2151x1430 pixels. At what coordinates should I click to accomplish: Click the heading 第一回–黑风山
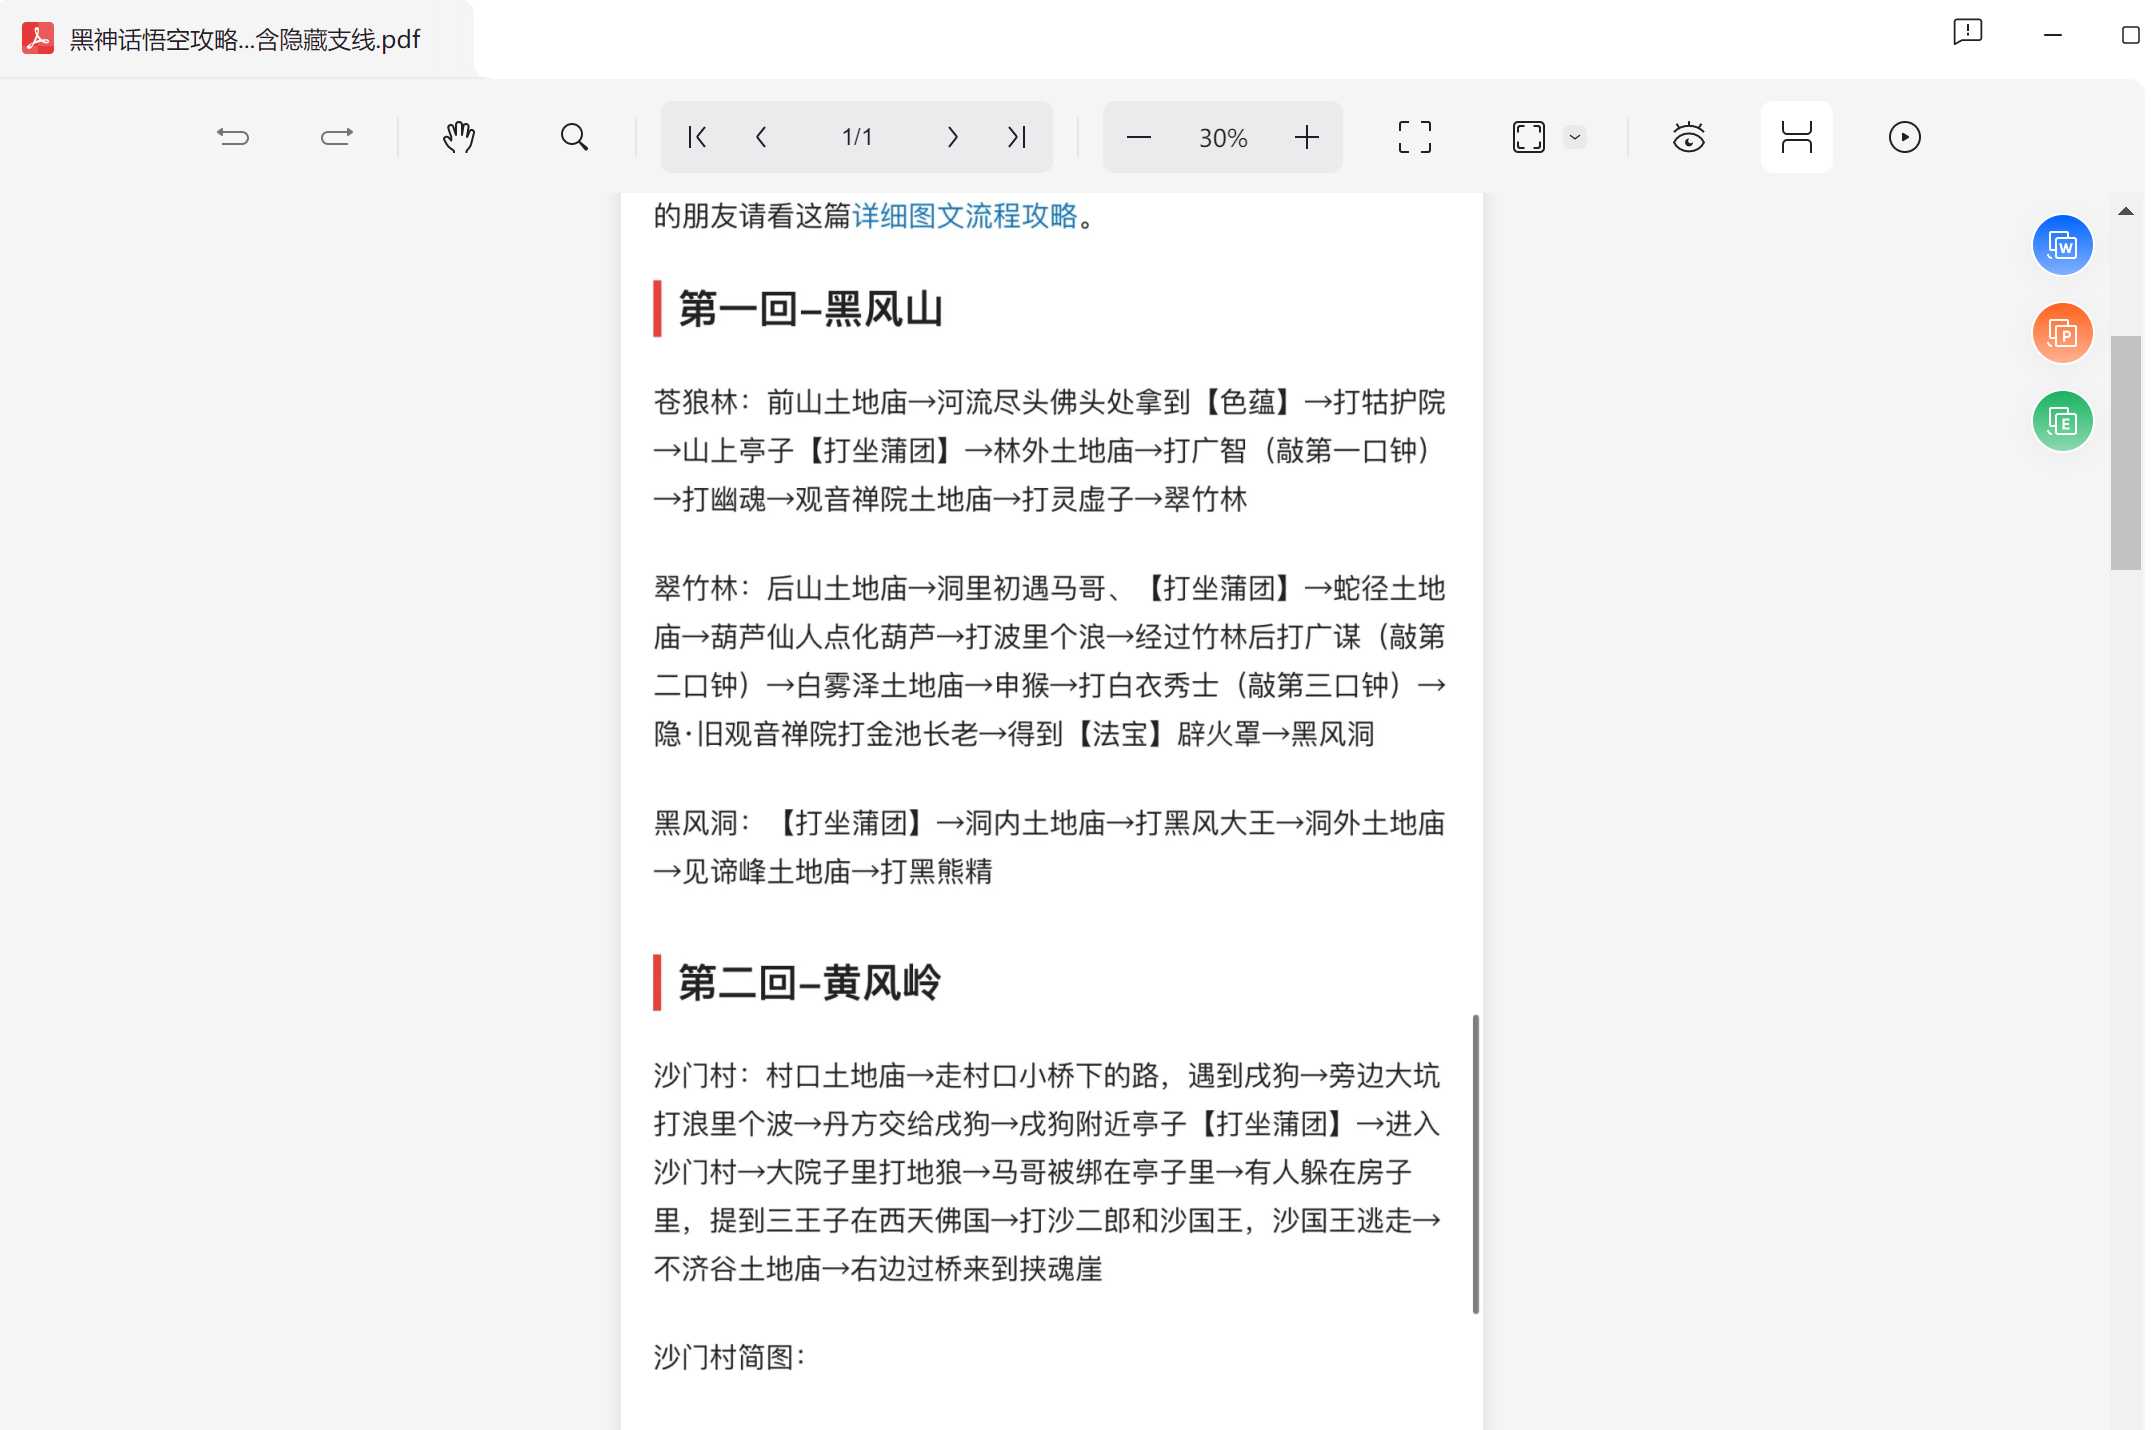pos(811,309)
